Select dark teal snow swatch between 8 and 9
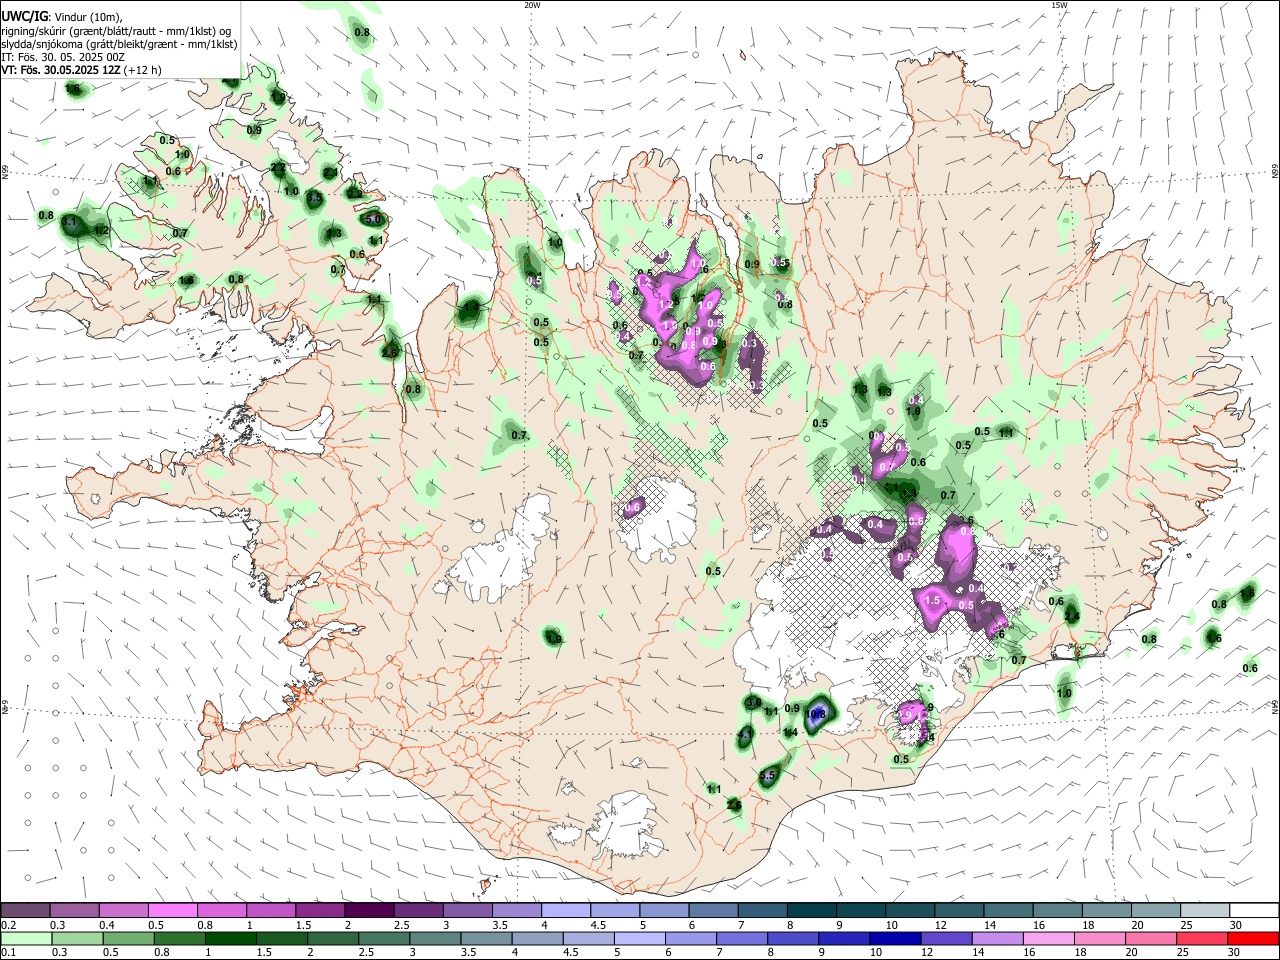This screenshot has height=960, width=1280. point(812,910)
